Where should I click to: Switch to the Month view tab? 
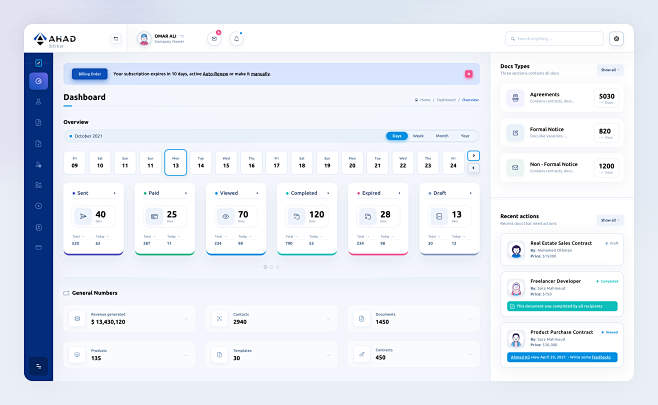click(441, 135)
